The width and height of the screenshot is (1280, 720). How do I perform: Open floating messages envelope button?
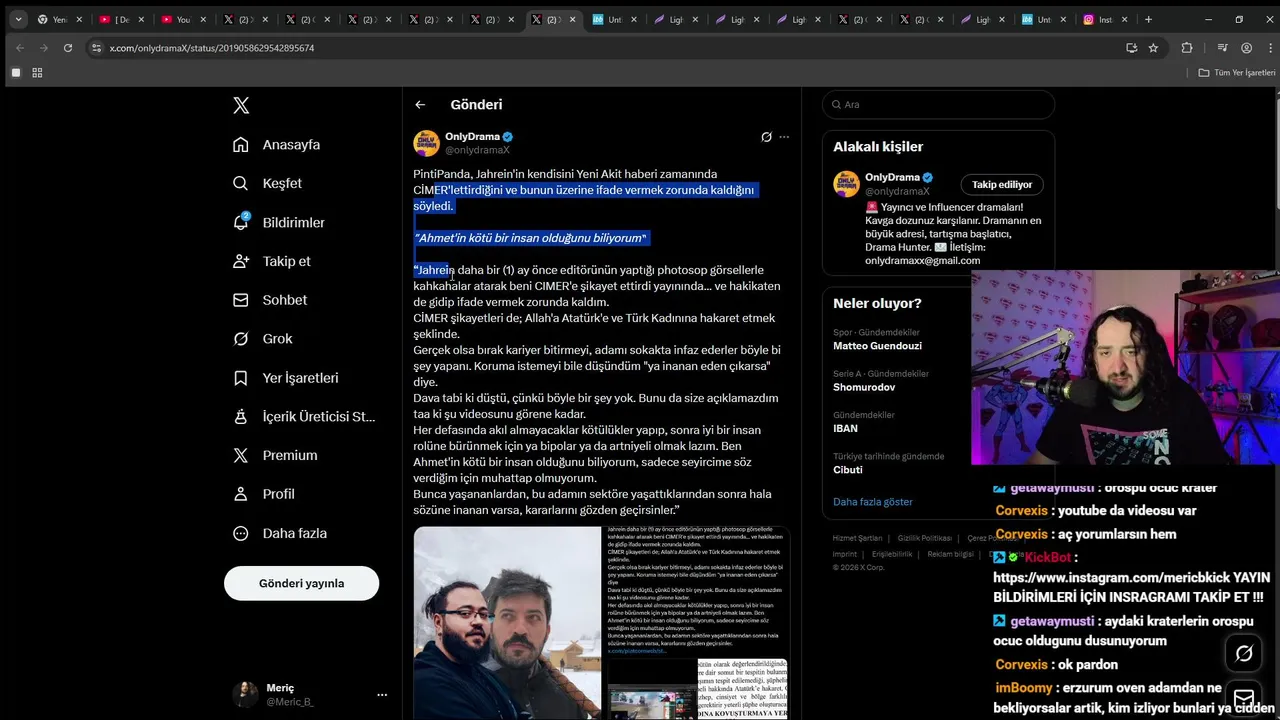click(1244, 698)
